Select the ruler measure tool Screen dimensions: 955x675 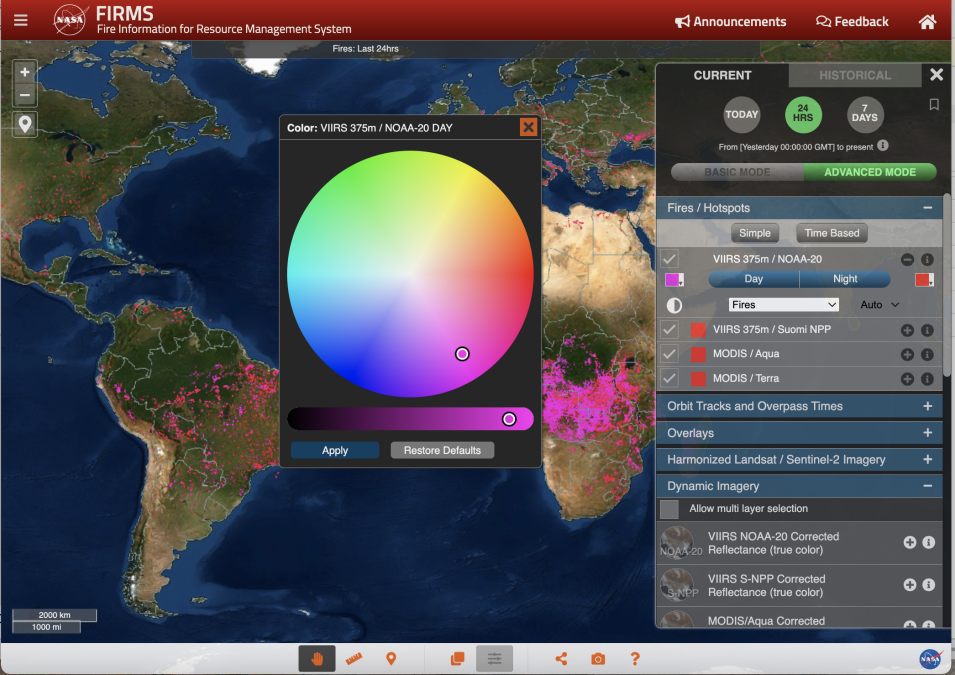coord(354,659)
